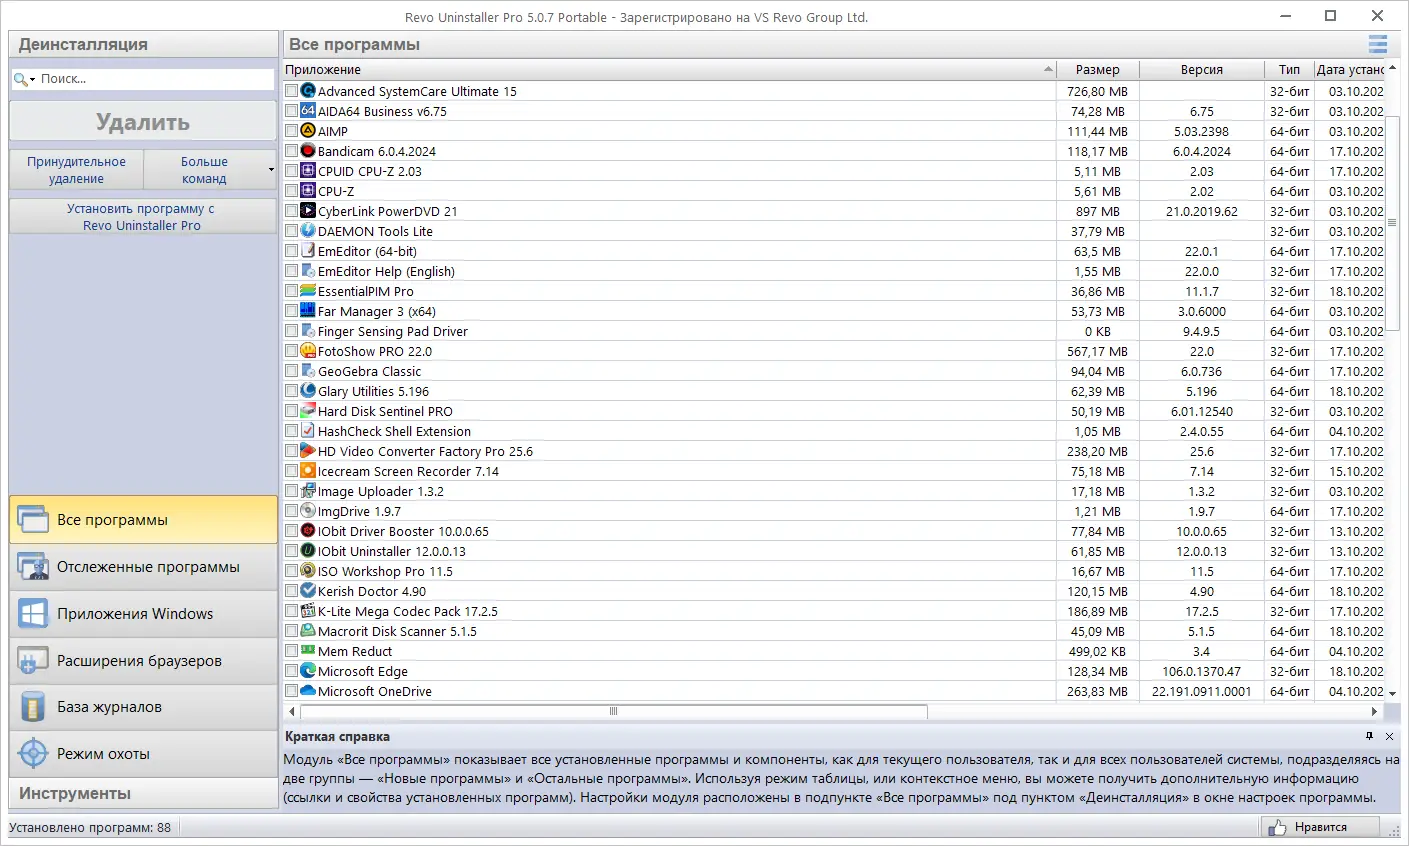Click the Advanced SystemCare Ultimate 15 app icon

[308, 91]
